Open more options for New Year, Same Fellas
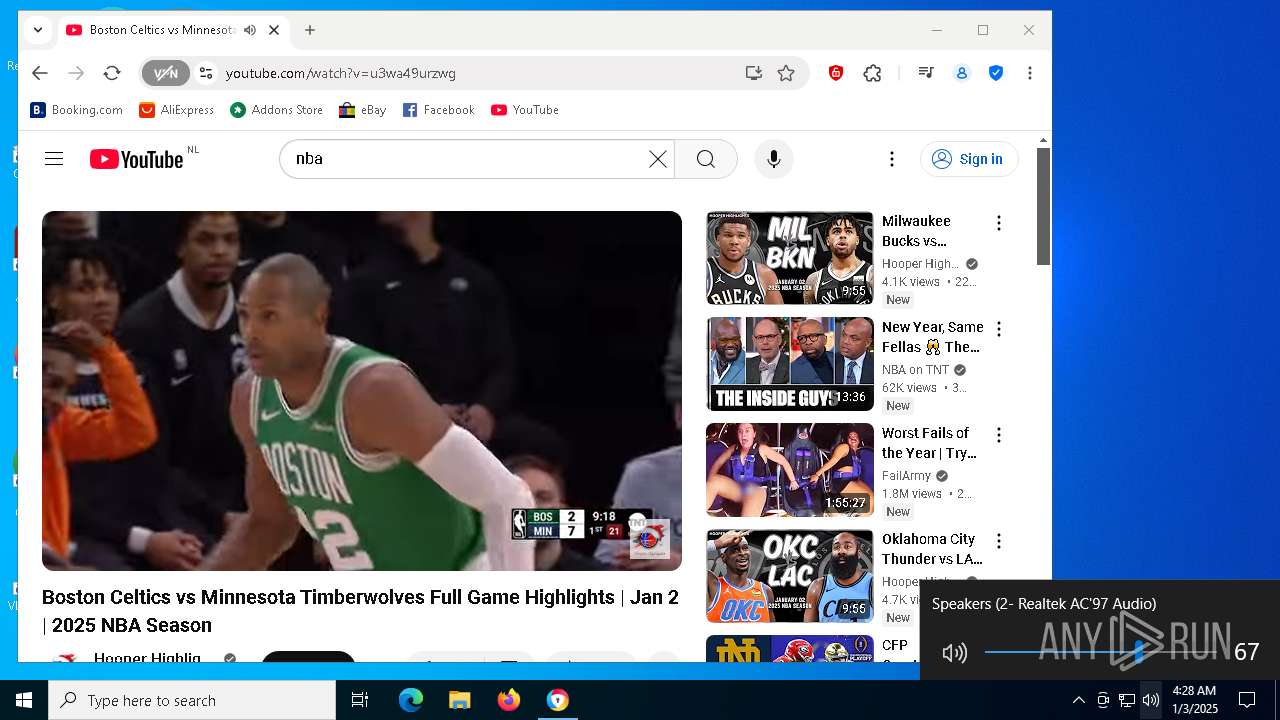 [x=998, y=329]
